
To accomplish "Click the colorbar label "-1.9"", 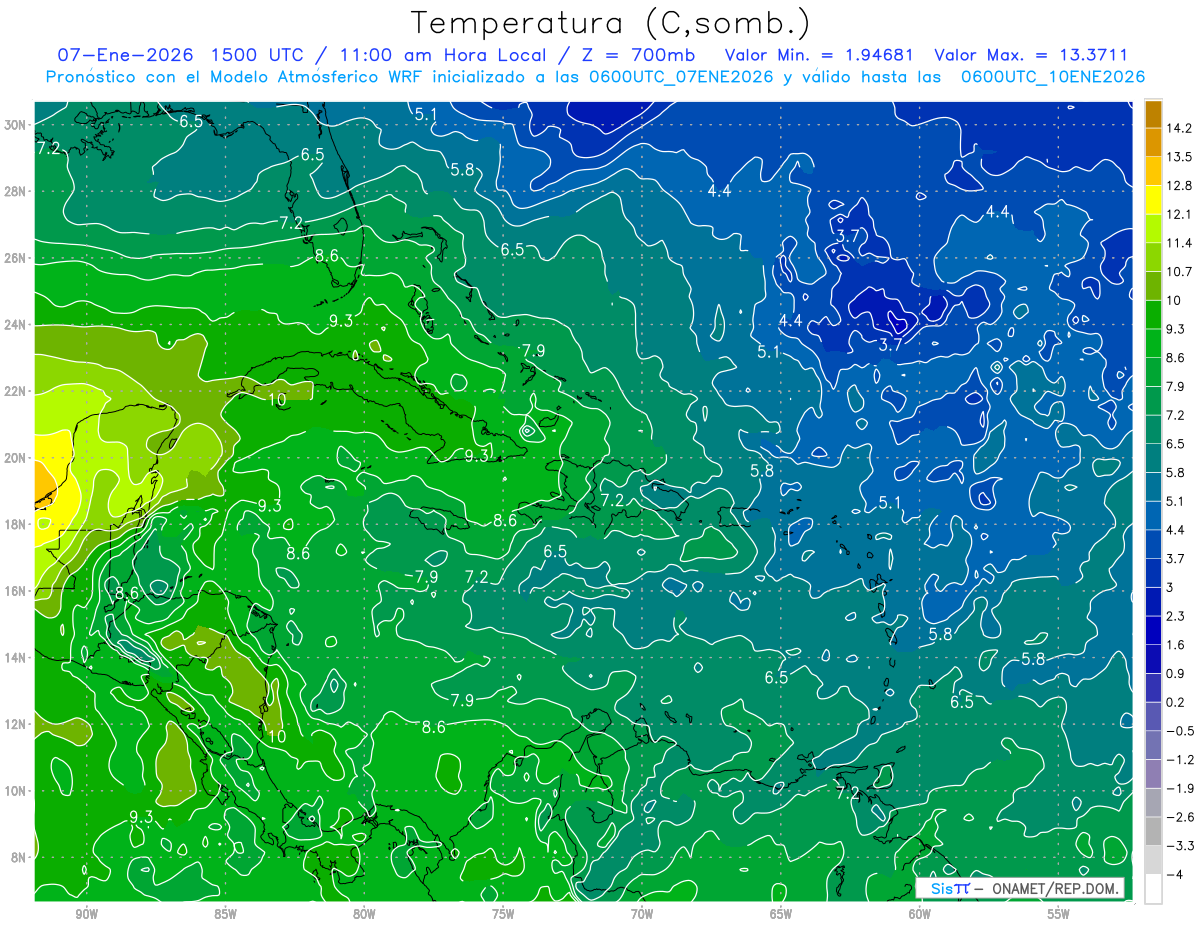I will pyautogui.click(x=1180, y=788).
